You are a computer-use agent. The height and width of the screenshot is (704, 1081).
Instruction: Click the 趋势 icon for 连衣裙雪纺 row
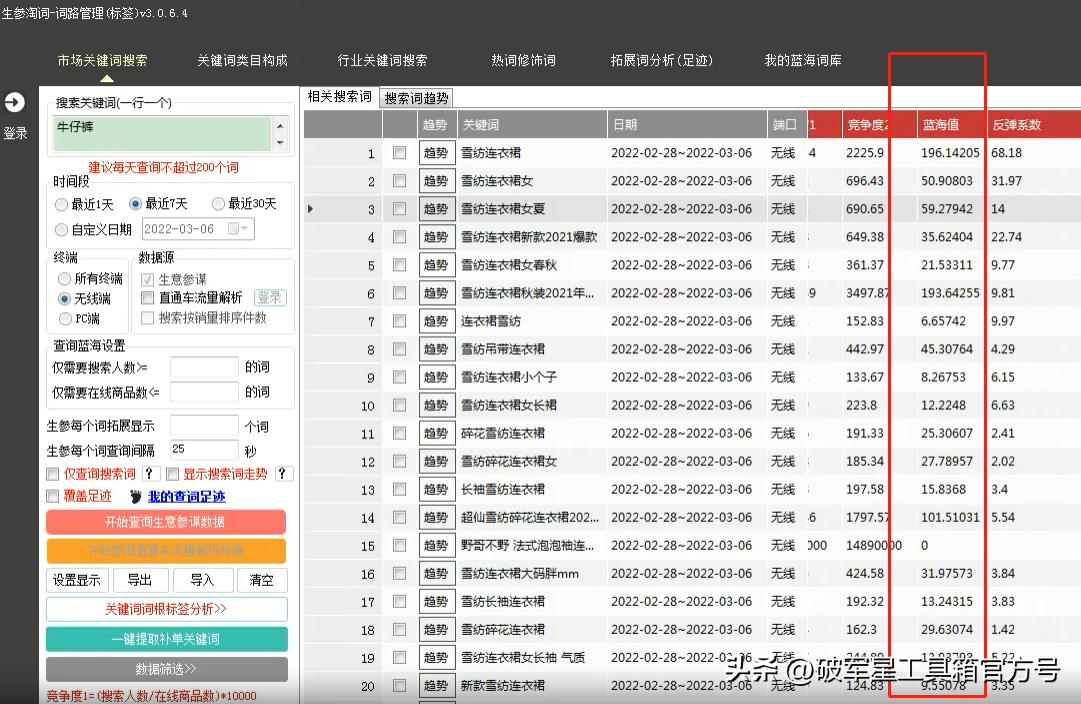(x=436, y=321)
